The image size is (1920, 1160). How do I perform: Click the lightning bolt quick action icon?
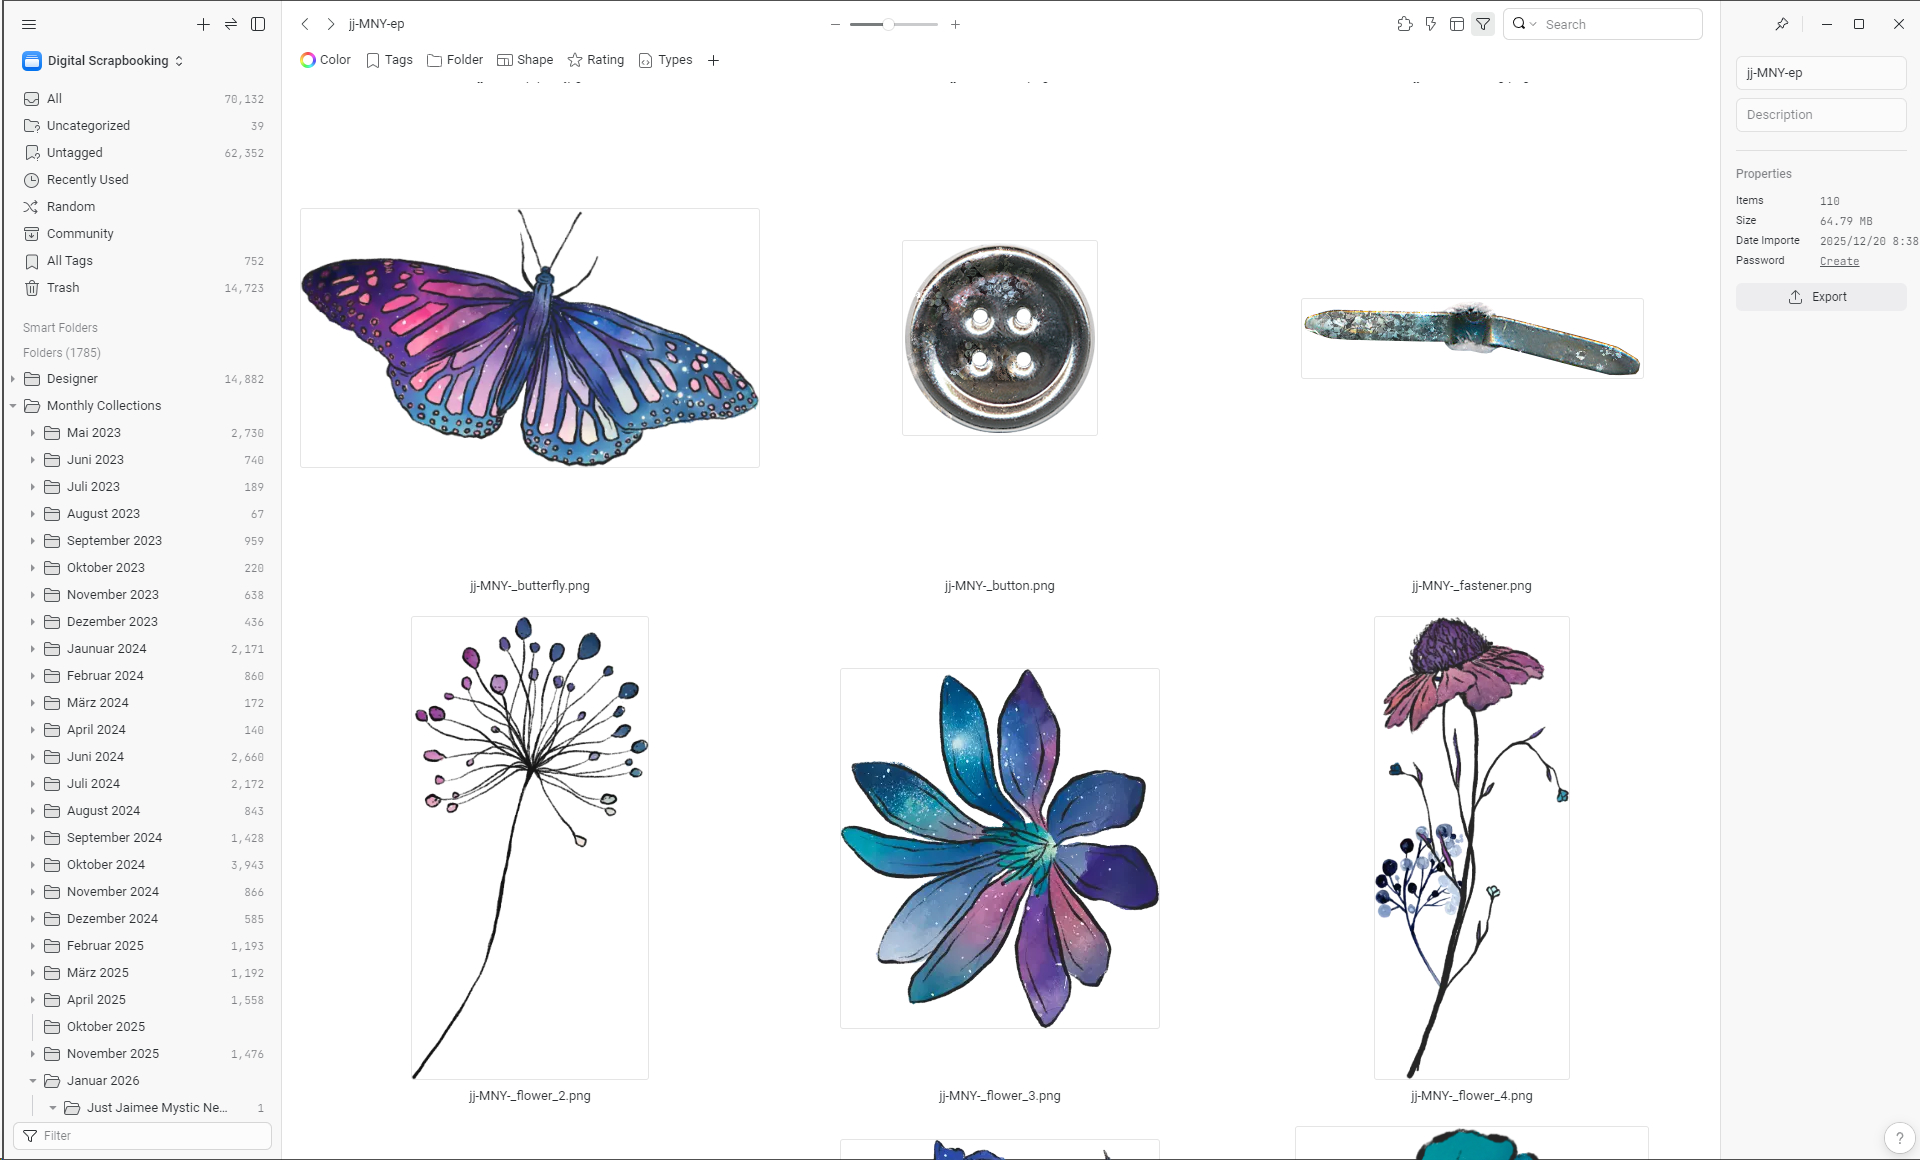1431,24
